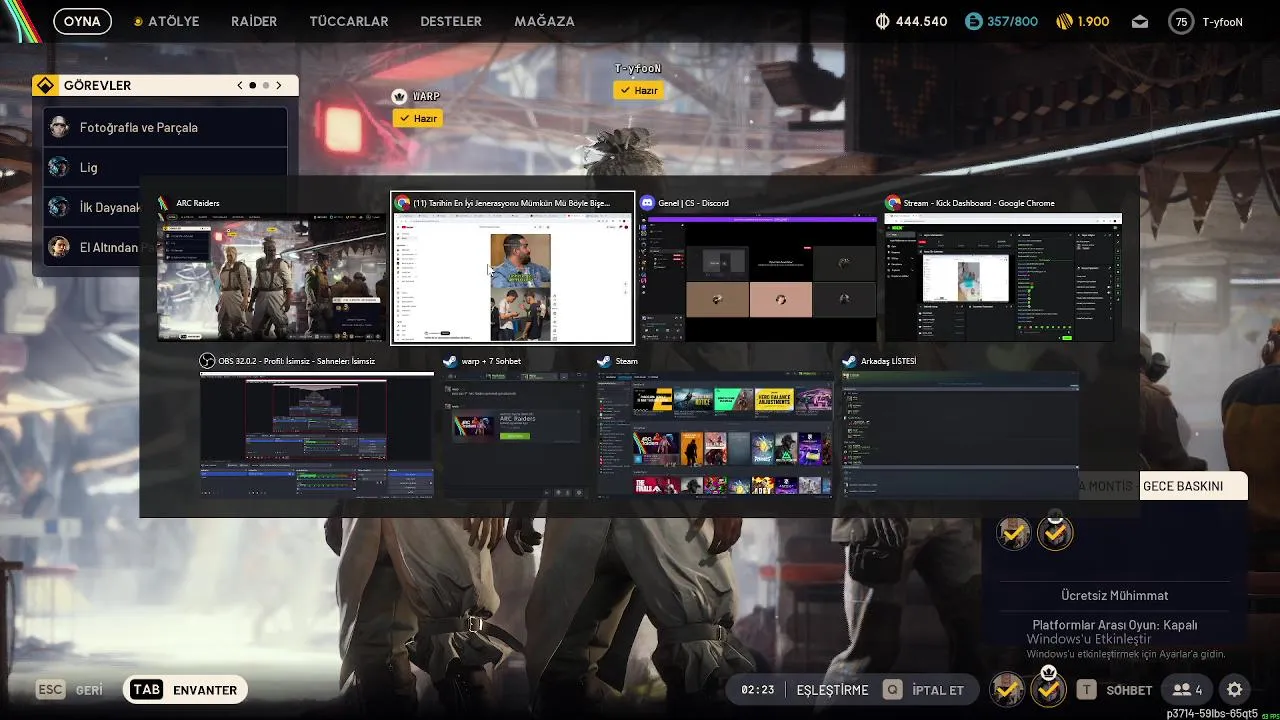The width and height of the screenshot is (1280, 720).
Task: Click the gold token icon beside 1.900
Action: [x=1064, y=21]
